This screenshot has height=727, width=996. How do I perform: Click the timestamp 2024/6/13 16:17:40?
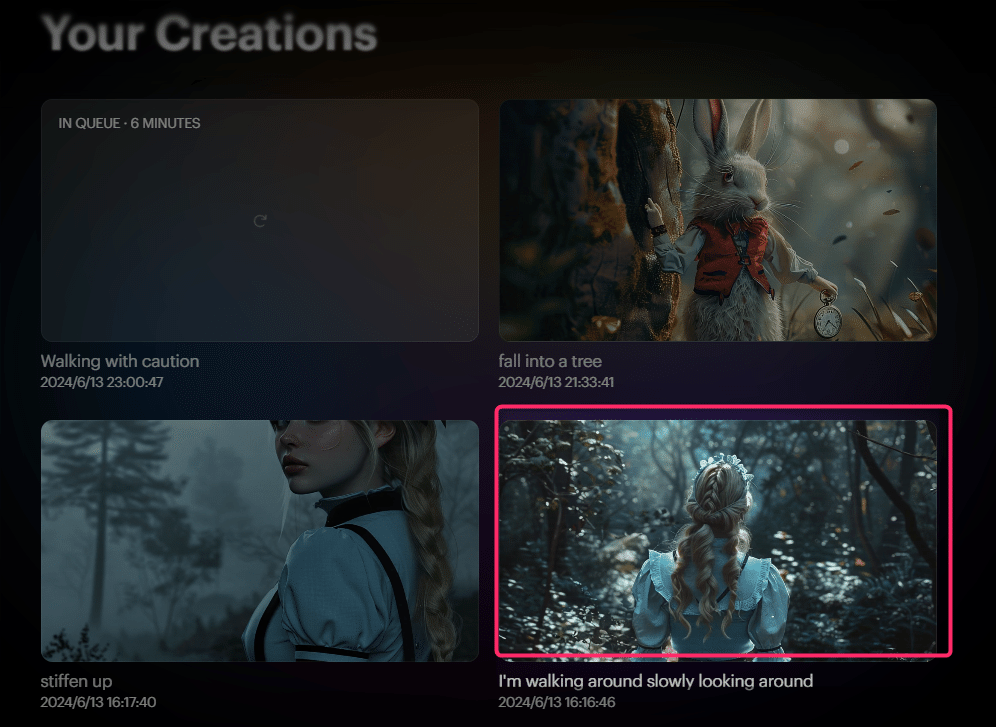[x=98, y=702]
